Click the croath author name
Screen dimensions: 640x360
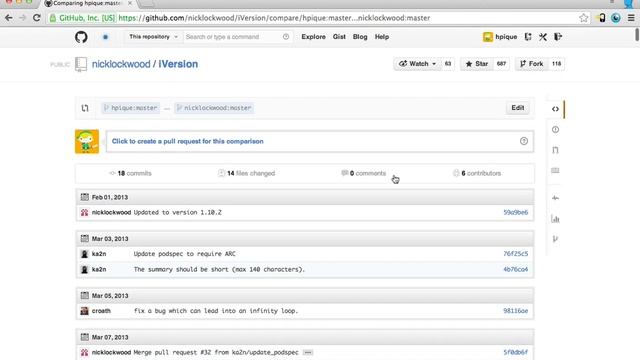click(101, 311)
